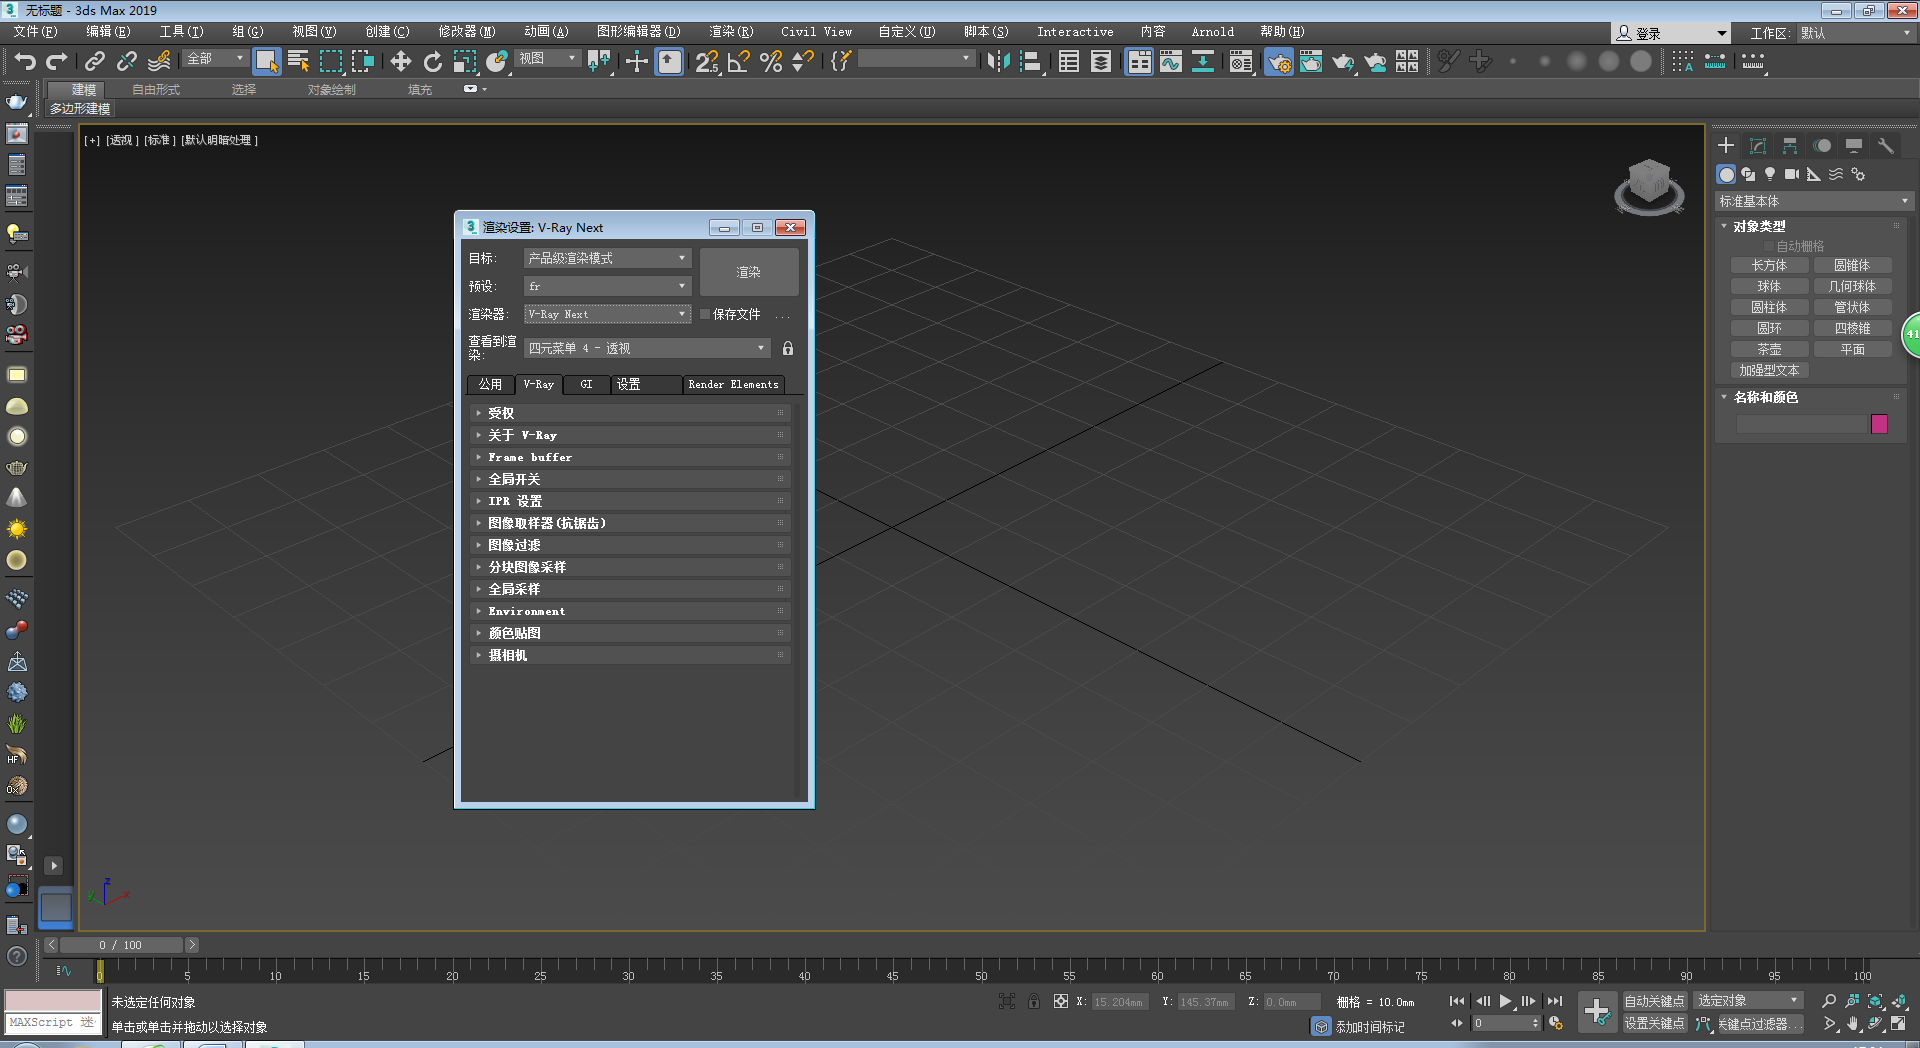Click the Mirror tool icon
This screenshot has height=1048, width=1920.
click(998, 61)
